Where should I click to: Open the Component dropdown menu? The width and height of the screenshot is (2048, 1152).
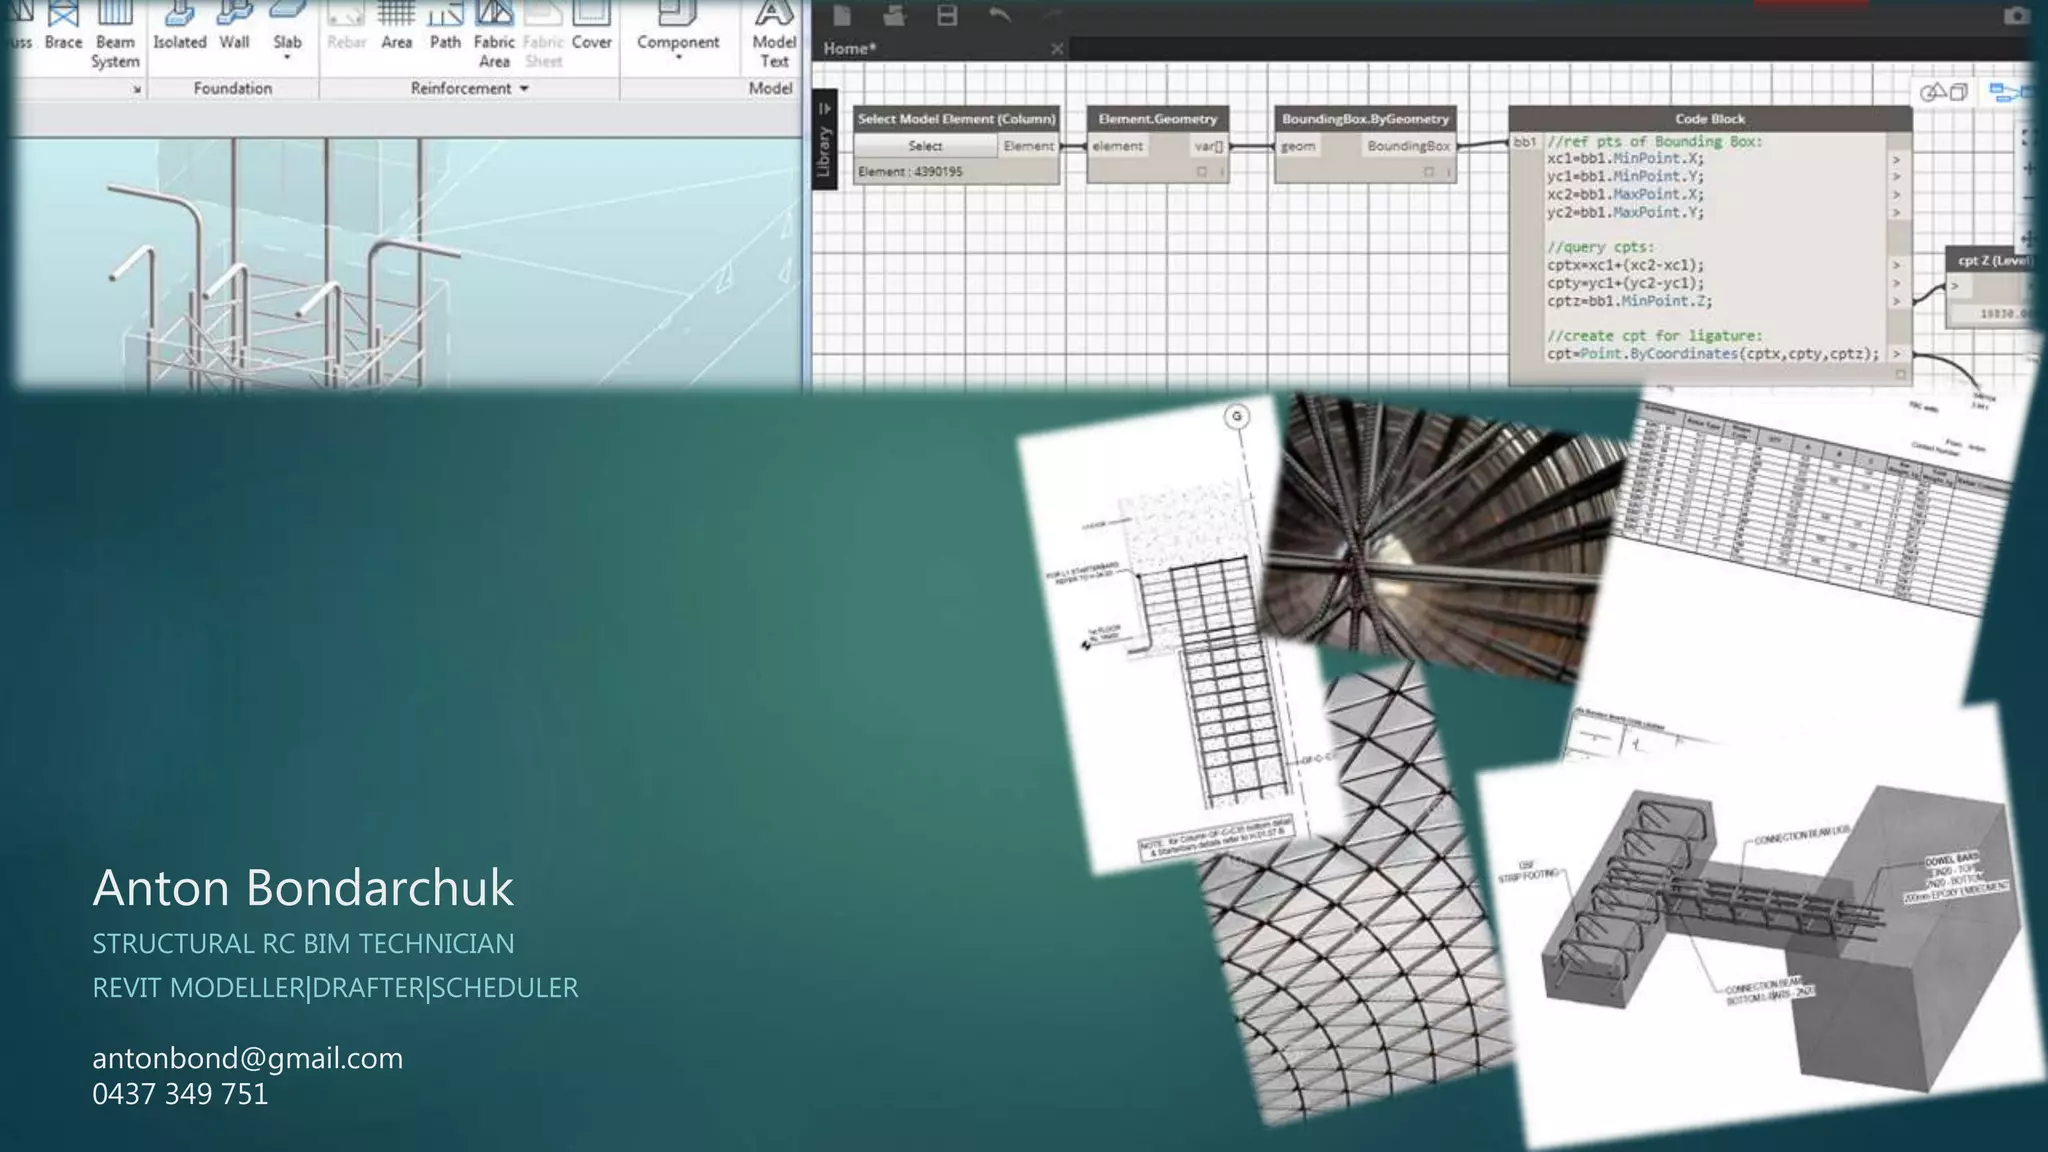click(x=678, y=57)
